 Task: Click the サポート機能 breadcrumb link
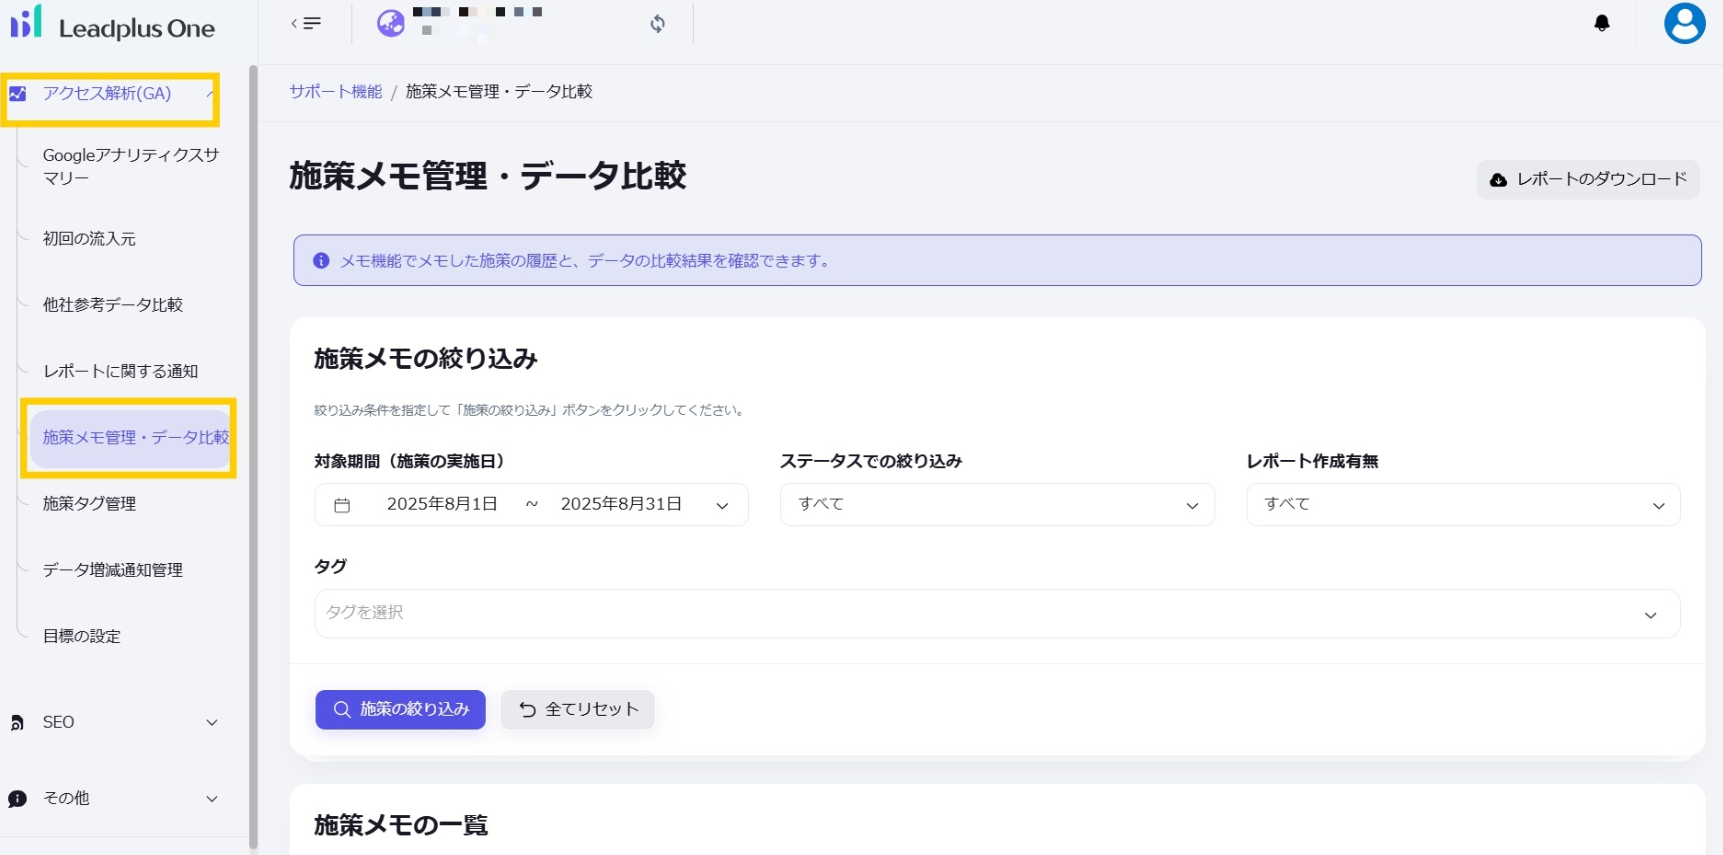(x=335, y=92)
